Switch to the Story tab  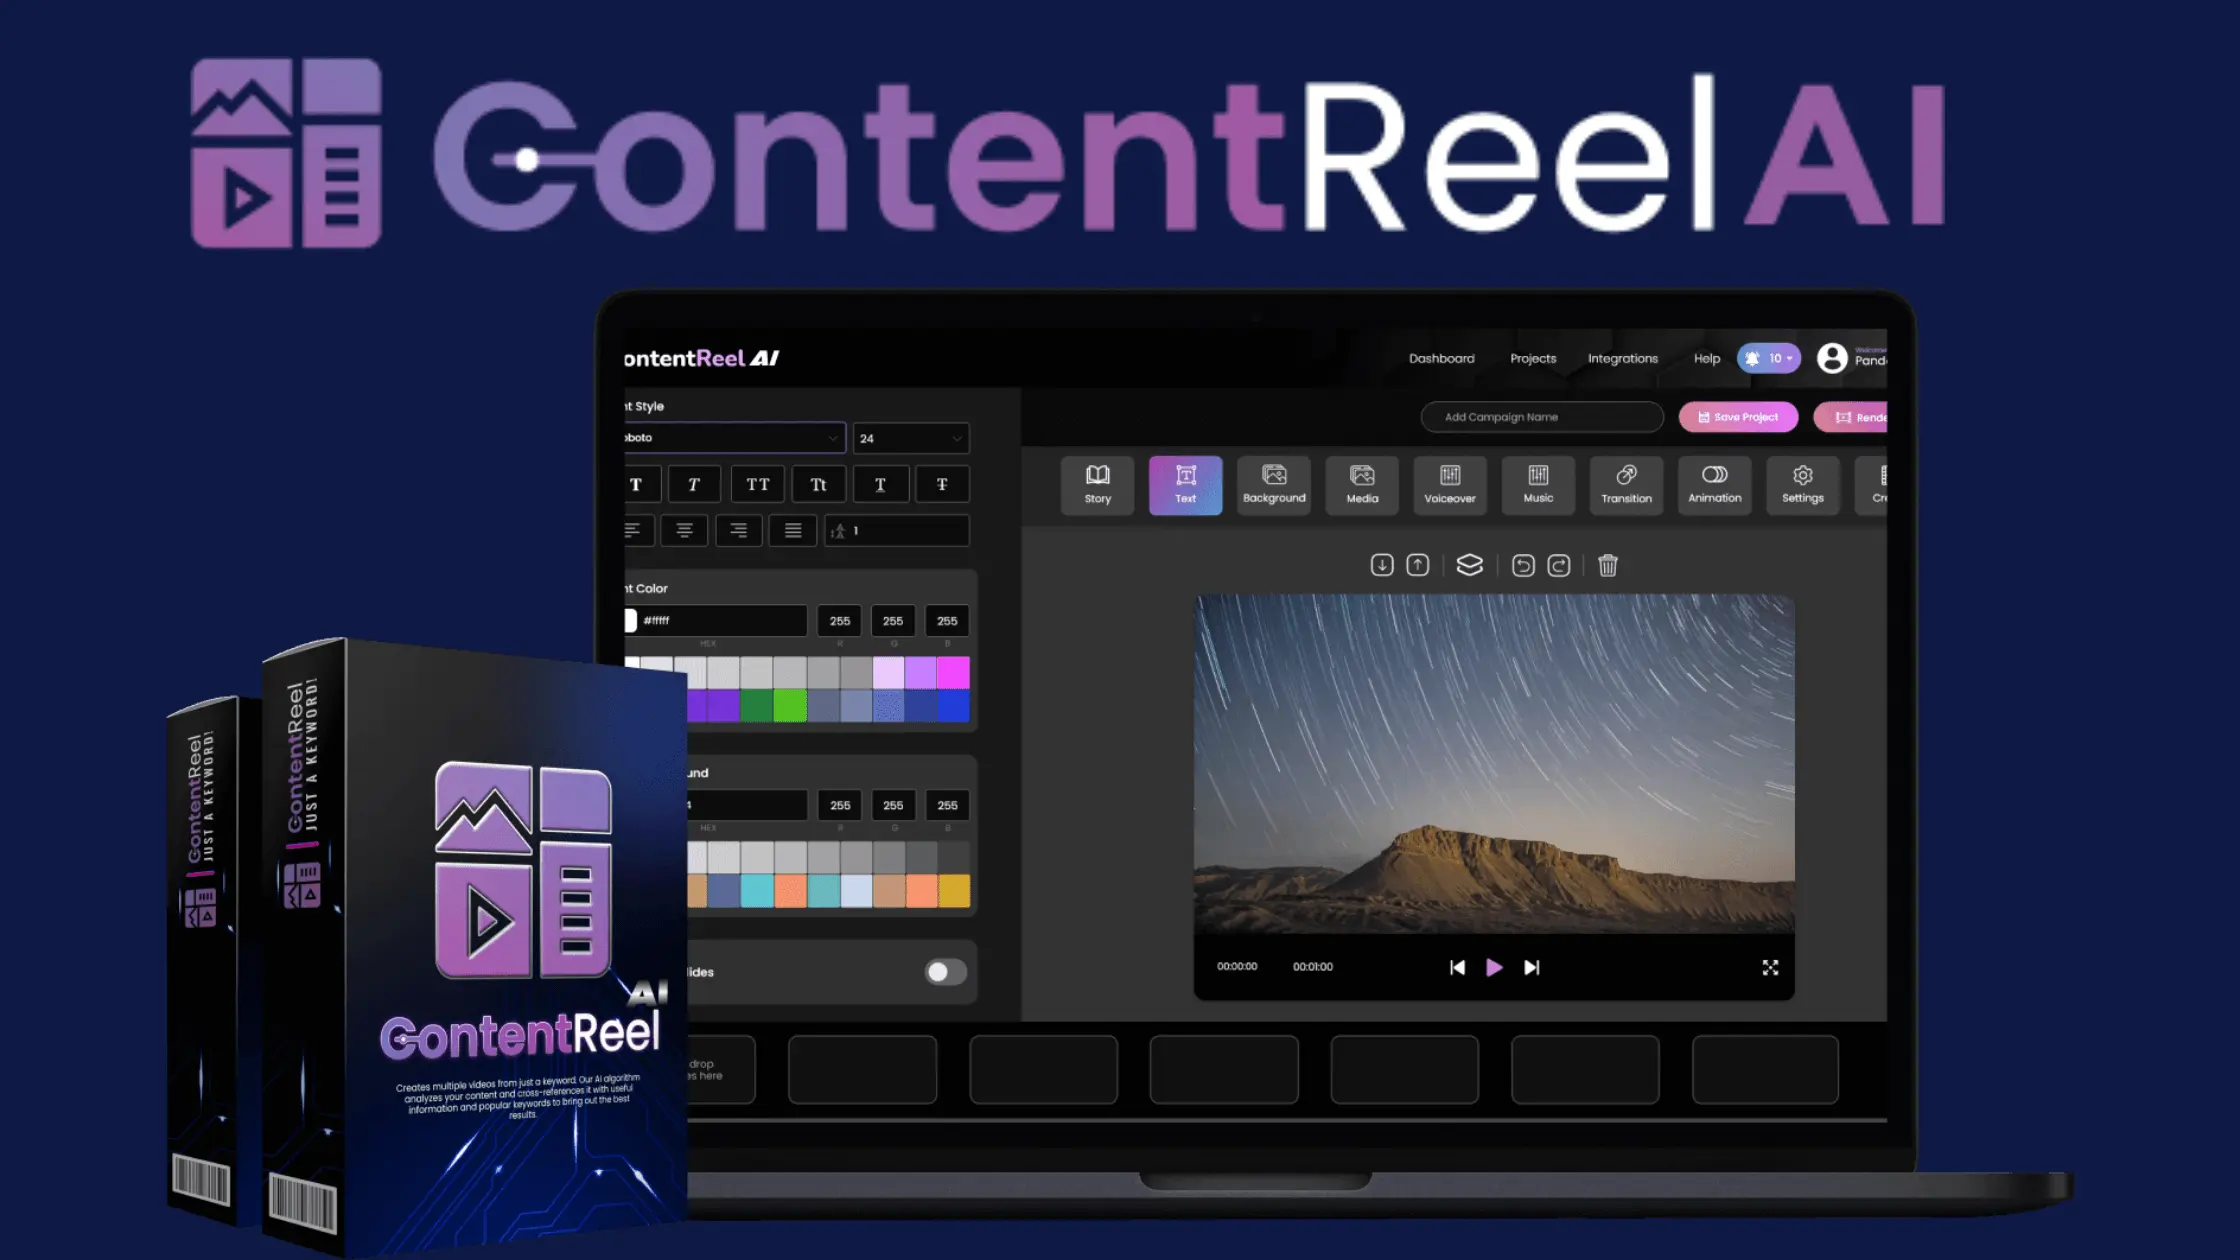(1097, 483)
